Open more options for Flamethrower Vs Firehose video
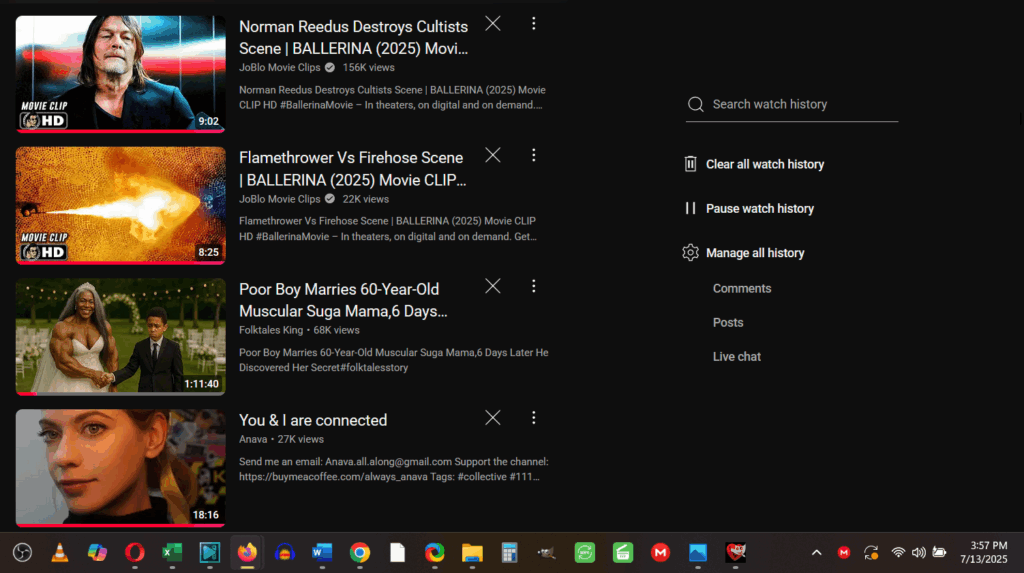Image resolution: width=1024 pixels, height=573 pixels. [534, 156]
